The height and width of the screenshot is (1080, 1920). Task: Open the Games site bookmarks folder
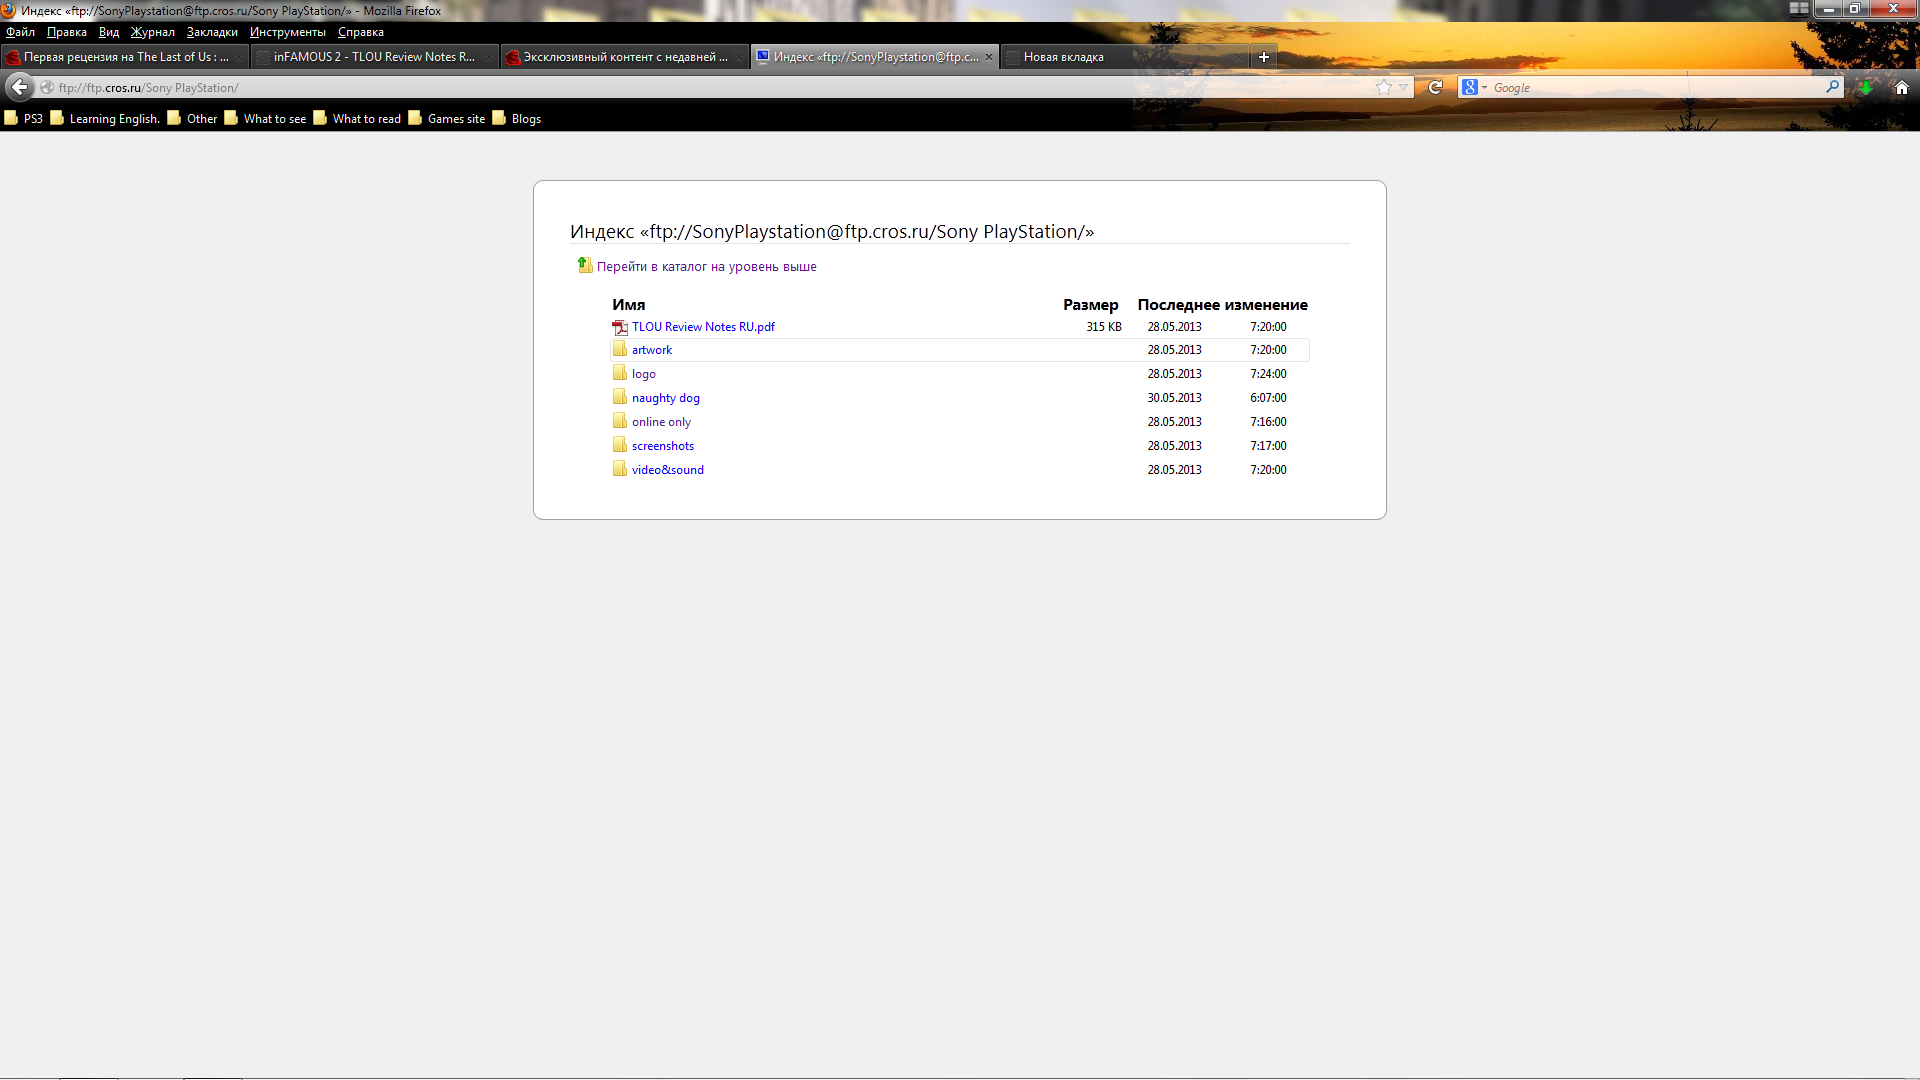coord(447,118)
